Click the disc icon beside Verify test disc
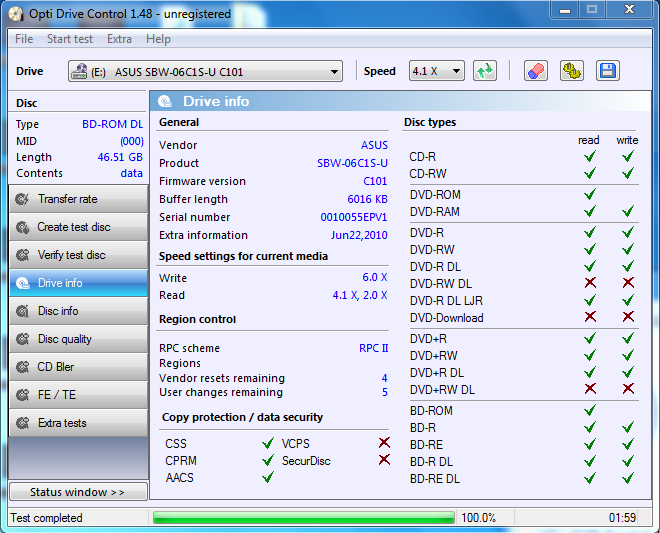This screenshot has height=533, width=660. coord(22,255)
